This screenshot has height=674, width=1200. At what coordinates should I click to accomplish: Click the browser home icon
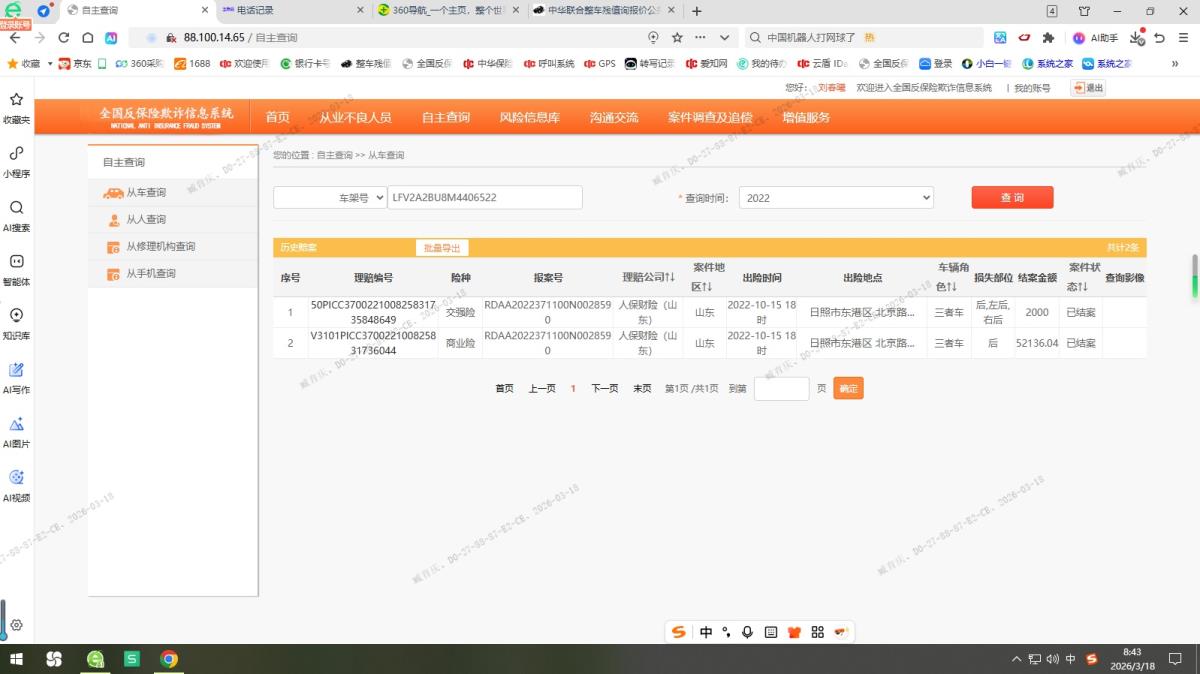pyautogui.click(x=88, y=37)
